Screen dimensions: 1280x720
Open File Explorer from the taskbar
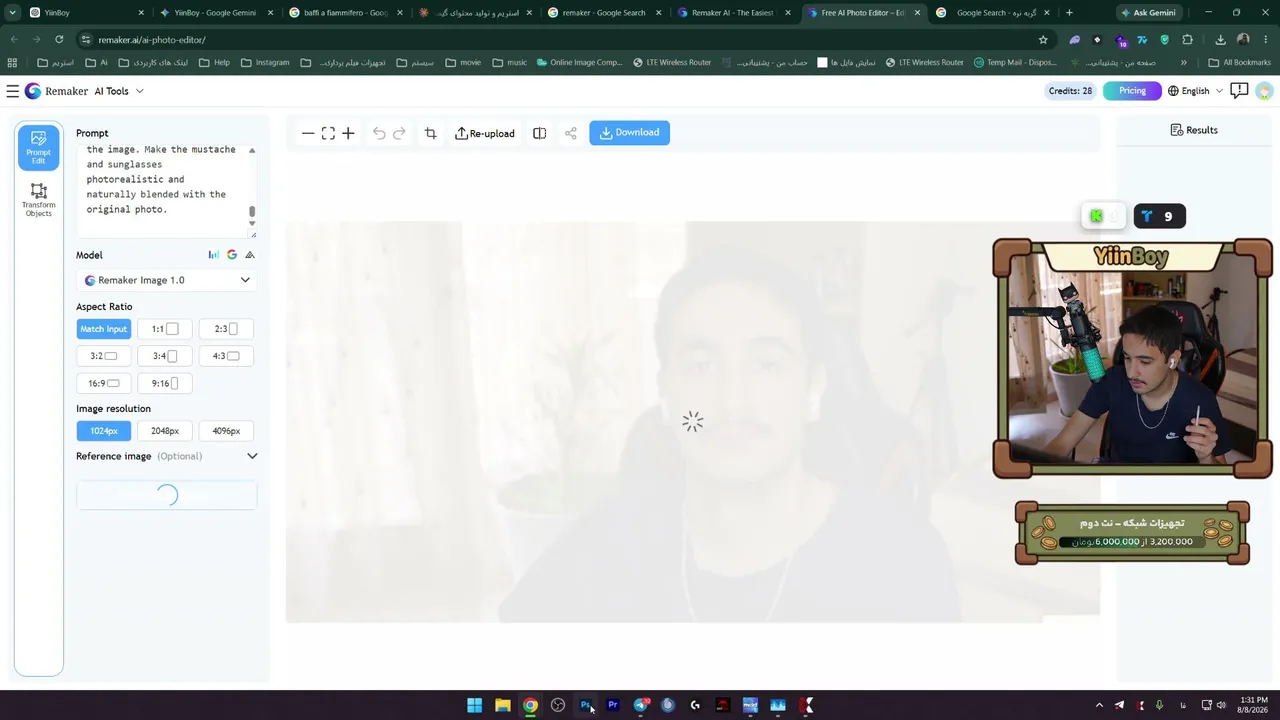[x=502, y=705]
